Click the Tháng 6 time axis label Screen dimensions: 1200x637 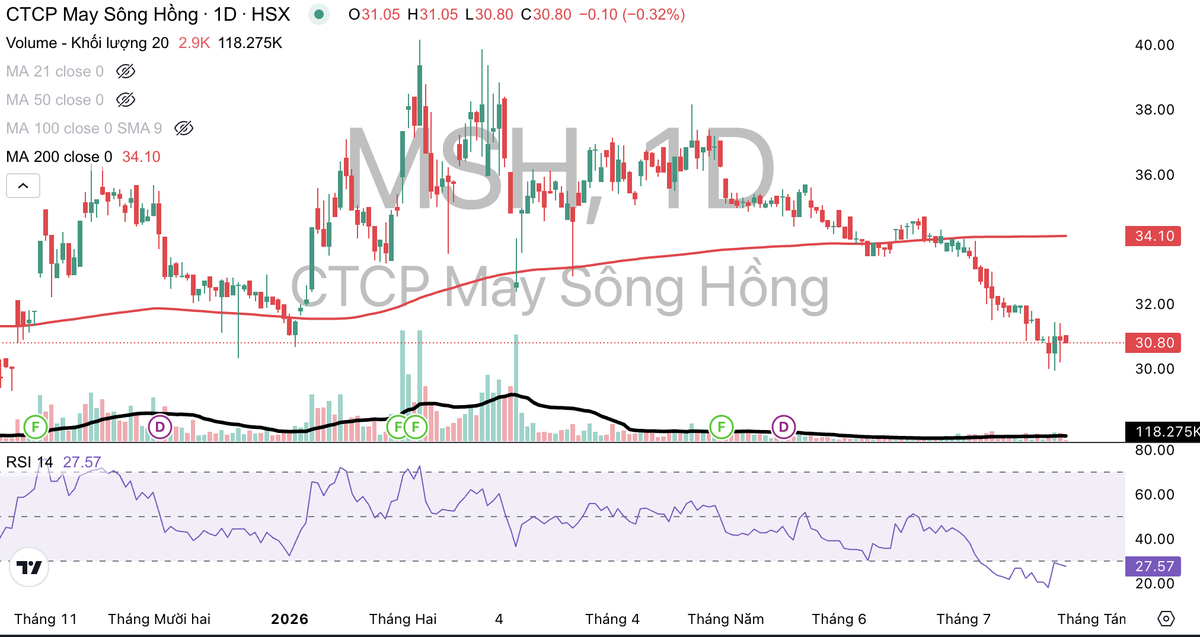tap(839, 618)
